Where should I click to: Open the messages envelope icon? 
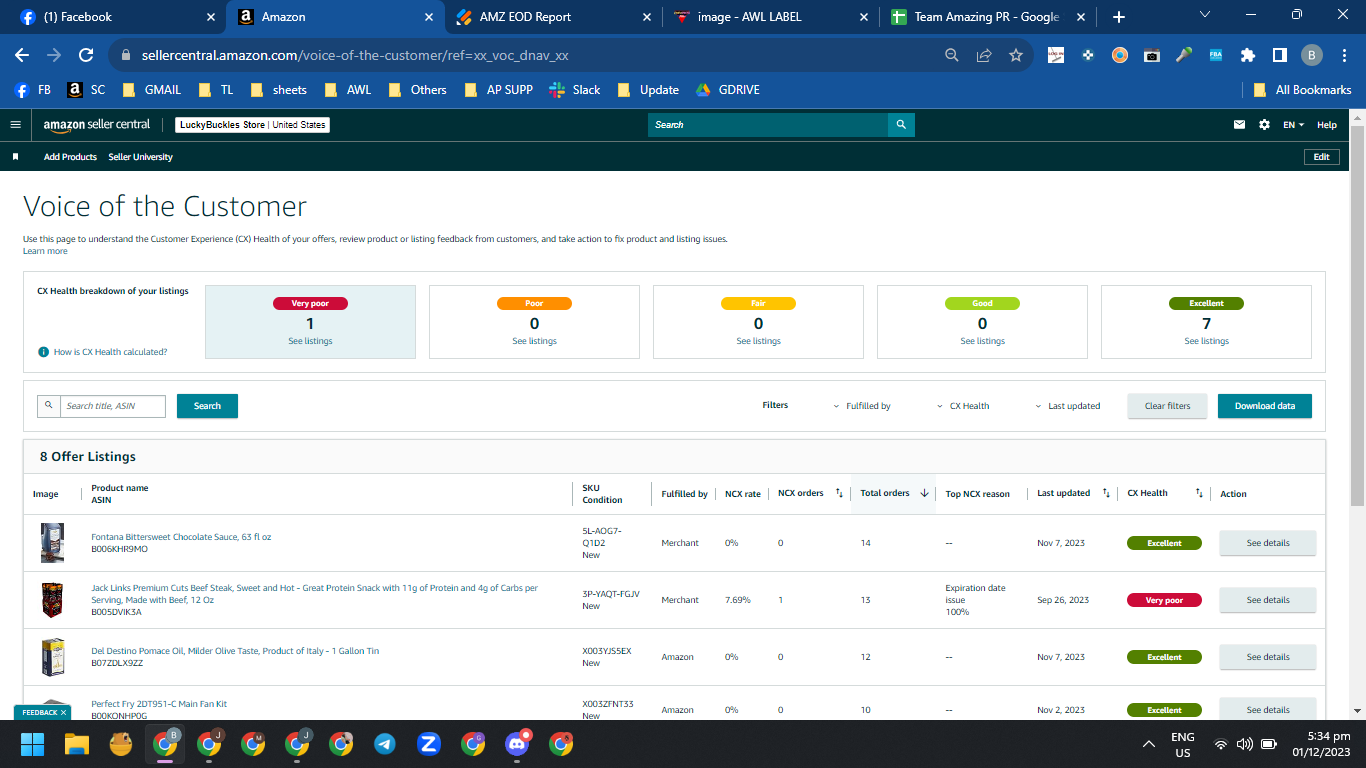tap(1240, 125)
